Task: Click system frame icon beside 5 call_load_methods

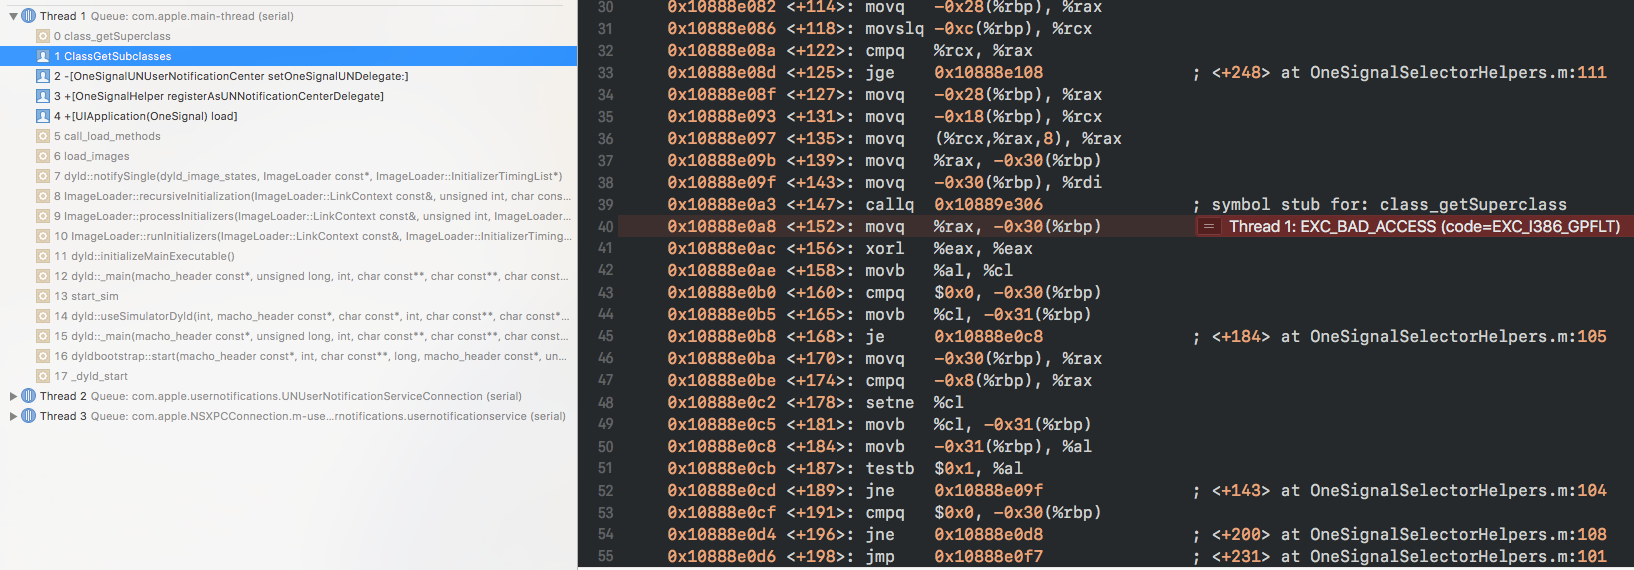Action: [43, 136]
